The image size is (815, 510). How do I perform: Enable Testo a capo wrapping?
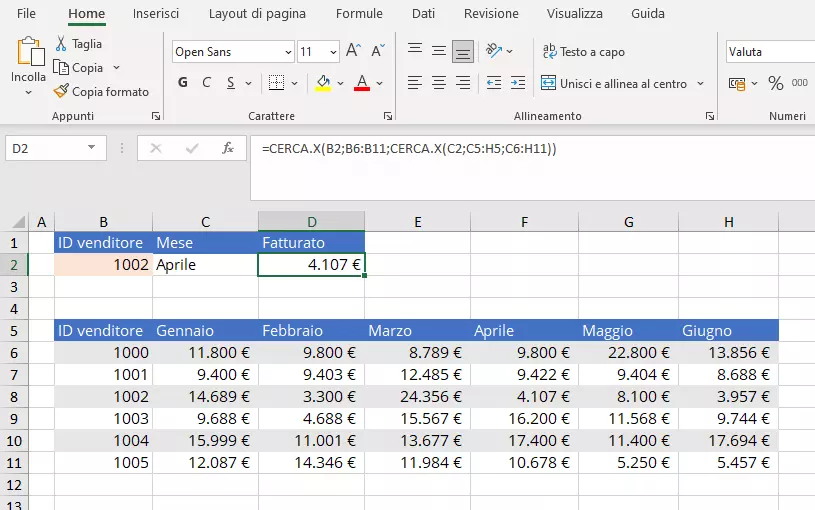click(x=583, y=51)
